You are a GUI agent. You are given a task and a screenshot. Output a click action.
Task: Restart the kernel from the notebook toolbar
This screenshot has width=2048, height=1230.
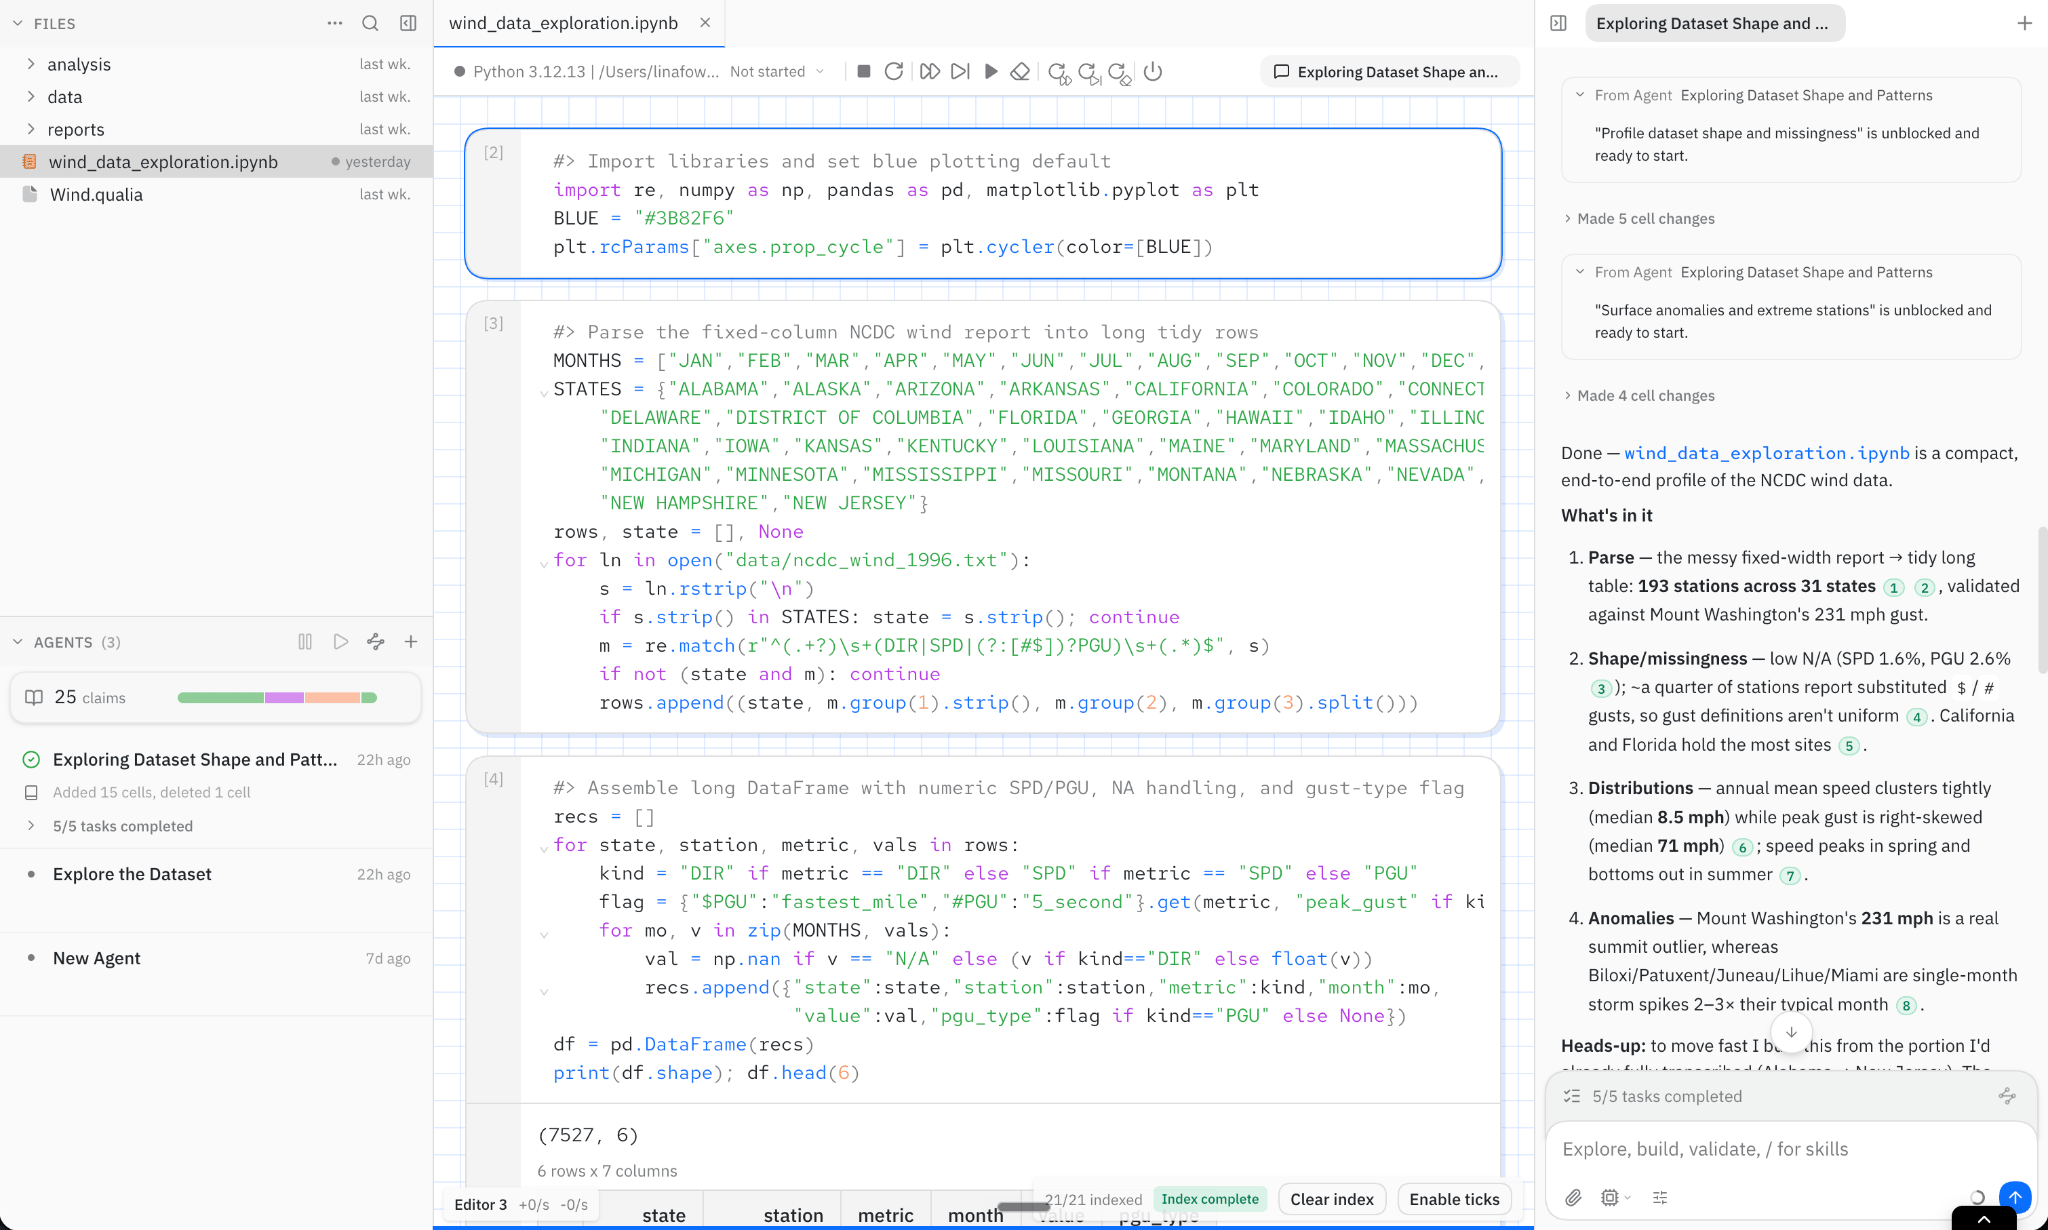tap(894, 71)
